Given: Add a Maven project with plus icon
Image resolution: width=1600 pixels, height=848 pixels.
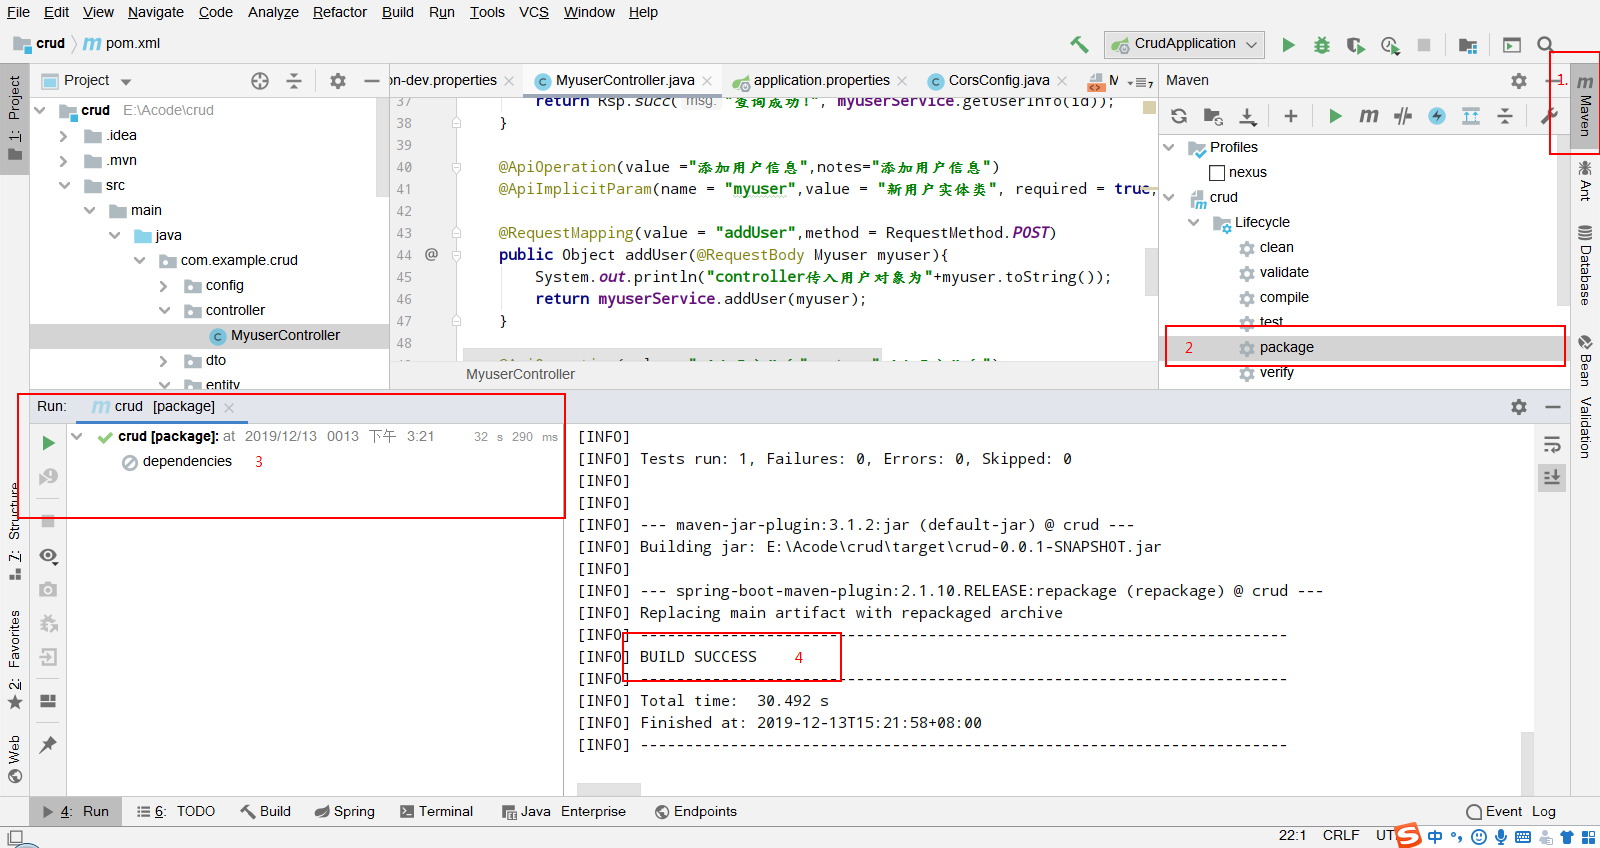Looking at the screenshot, I should coord(1291,116).
